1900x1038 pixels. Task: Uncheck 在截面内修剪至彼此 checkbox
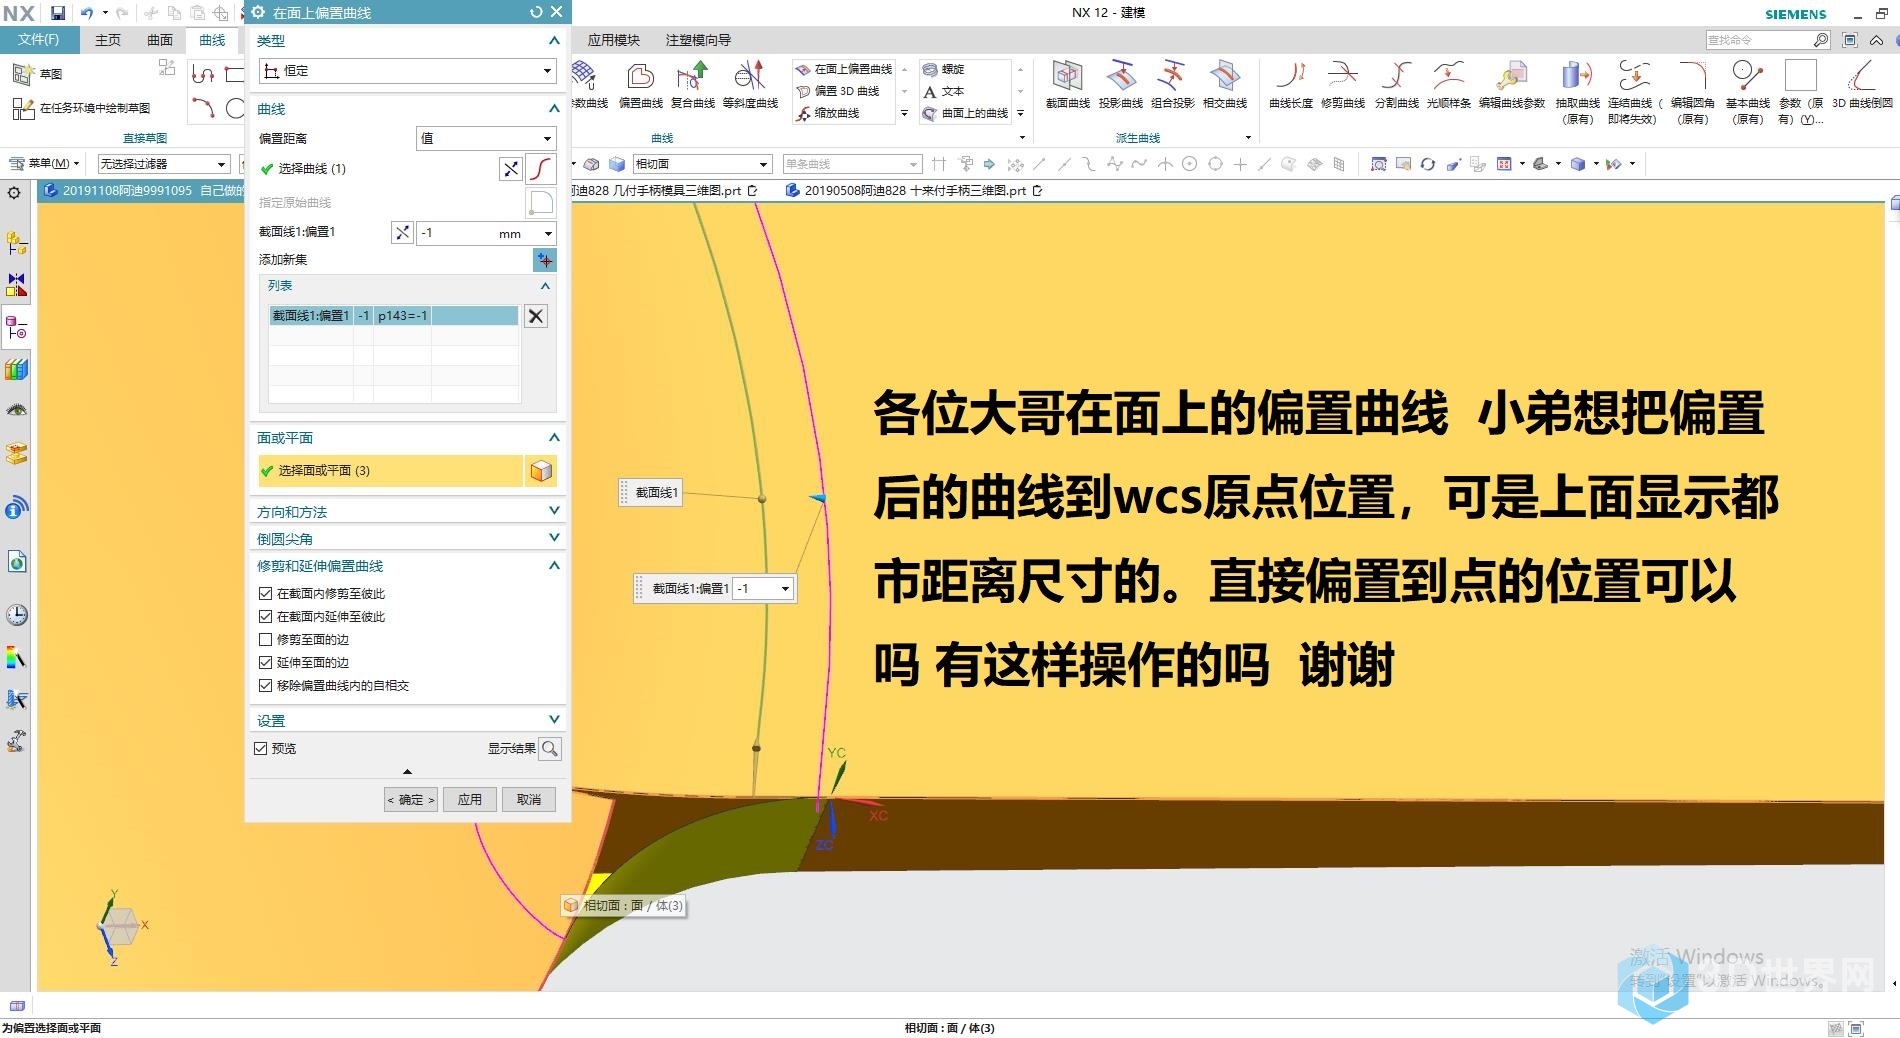(x=266, y=594)
